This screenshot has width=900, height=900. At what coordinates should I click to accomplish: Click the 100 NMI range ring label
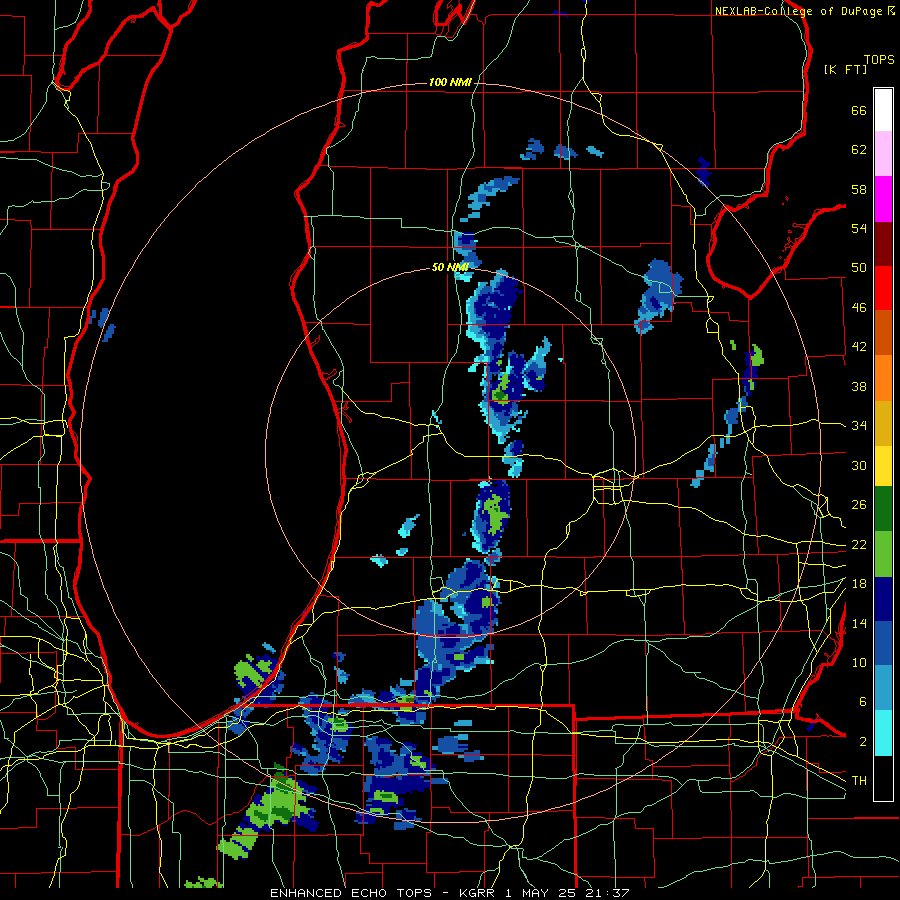click(450, 82)
